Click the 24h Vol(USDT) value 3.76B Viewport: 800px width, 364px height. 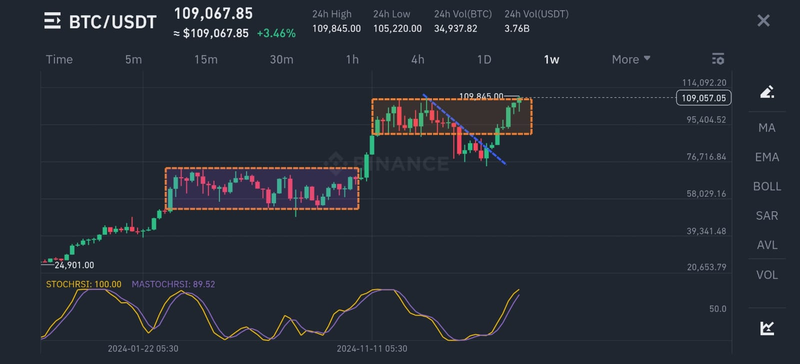tap(517, 29)
